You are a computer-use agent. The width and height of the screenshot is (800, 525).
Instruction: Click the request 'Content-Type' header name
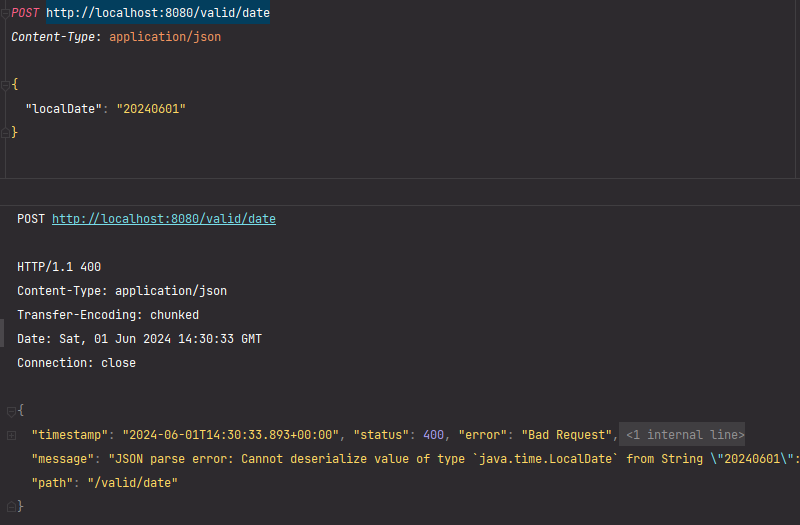tap(53, 37)
